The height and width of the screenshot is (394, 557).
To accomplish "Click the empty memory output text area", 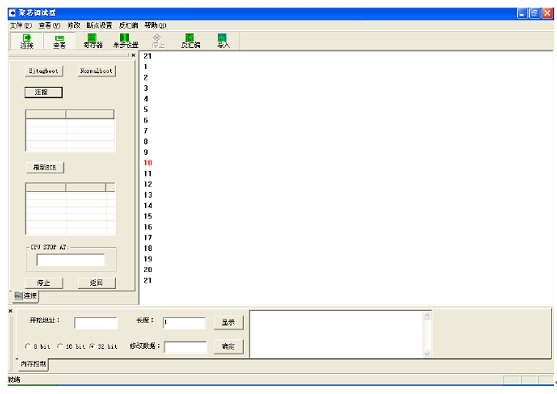I will coord(337,334).
